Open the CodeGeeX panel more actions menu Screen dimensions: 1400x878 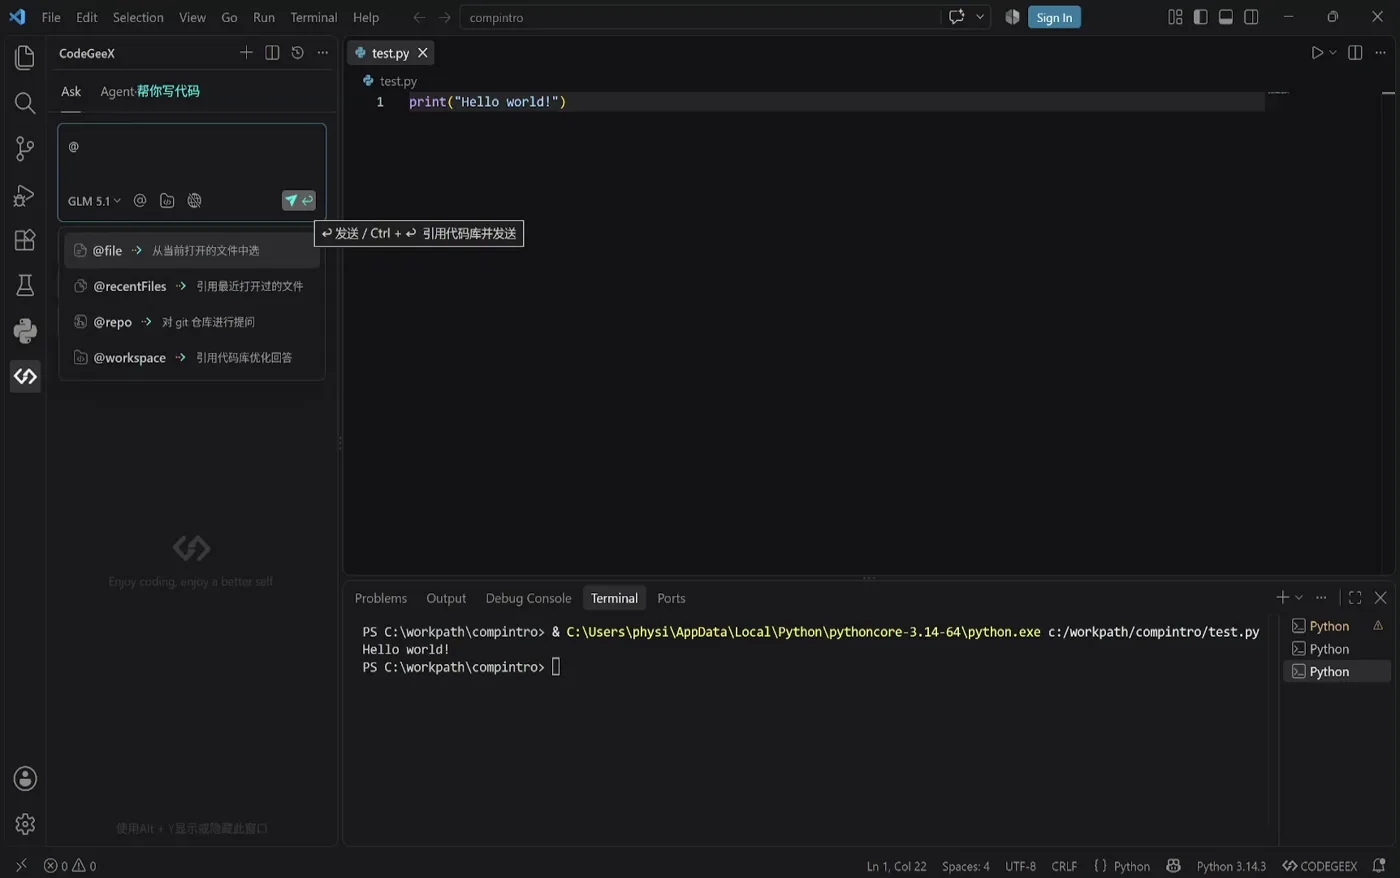point(322,53)
